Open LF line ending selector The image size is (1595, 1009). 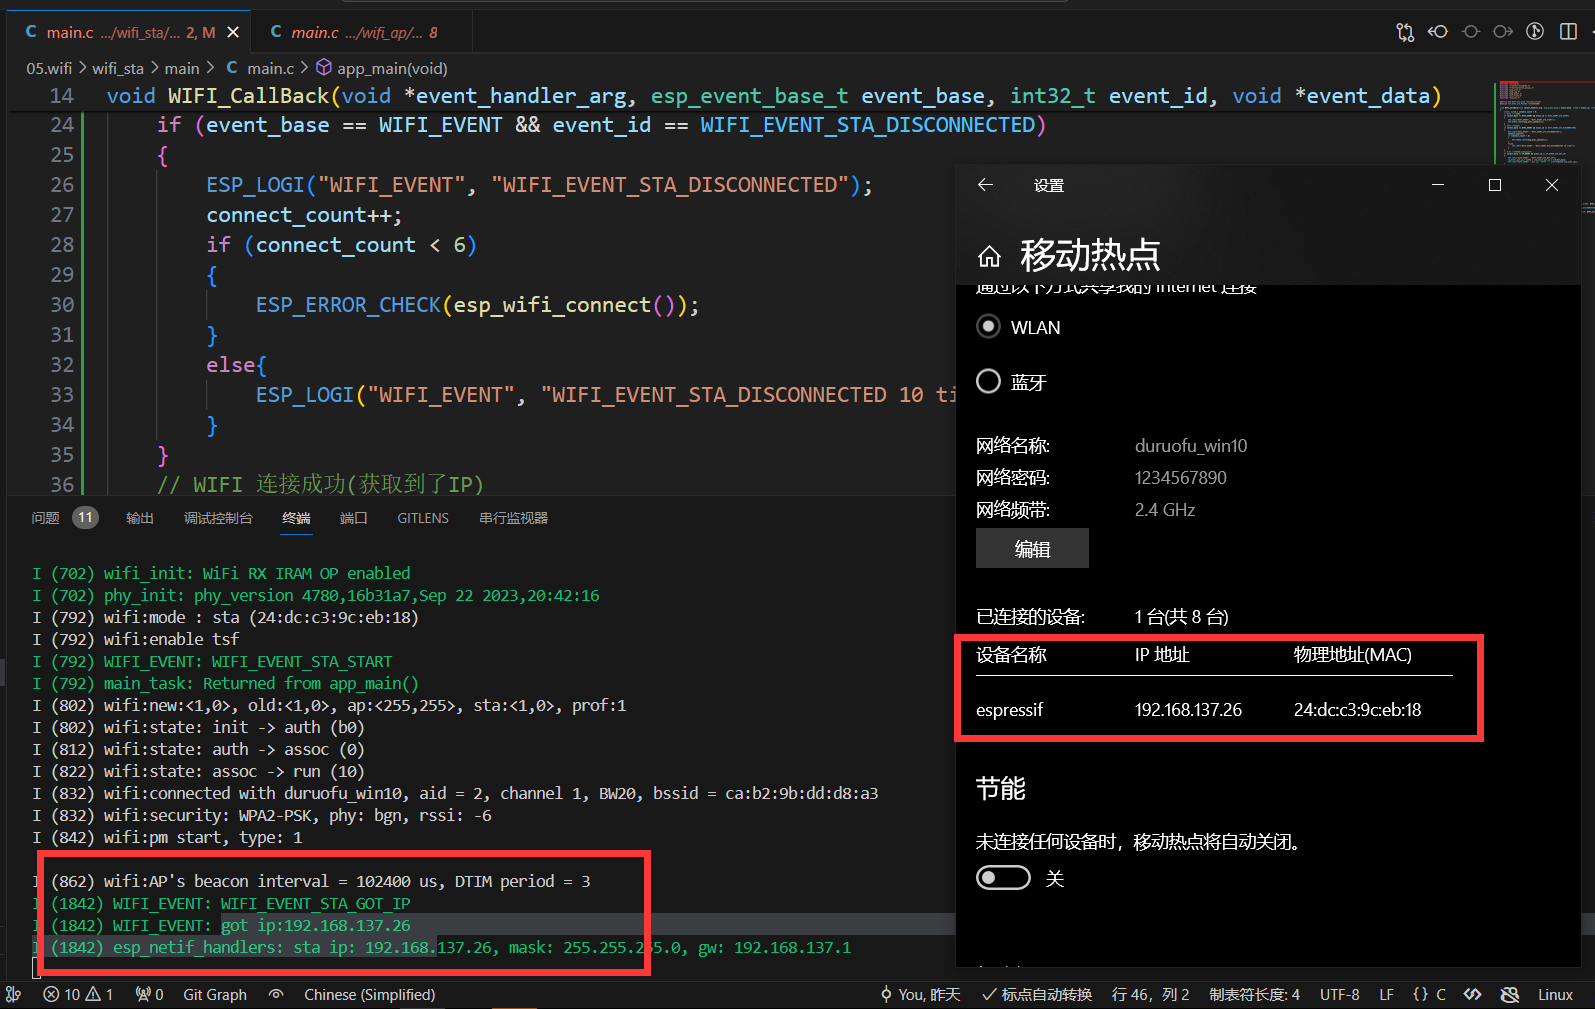tap(1386, 994)
